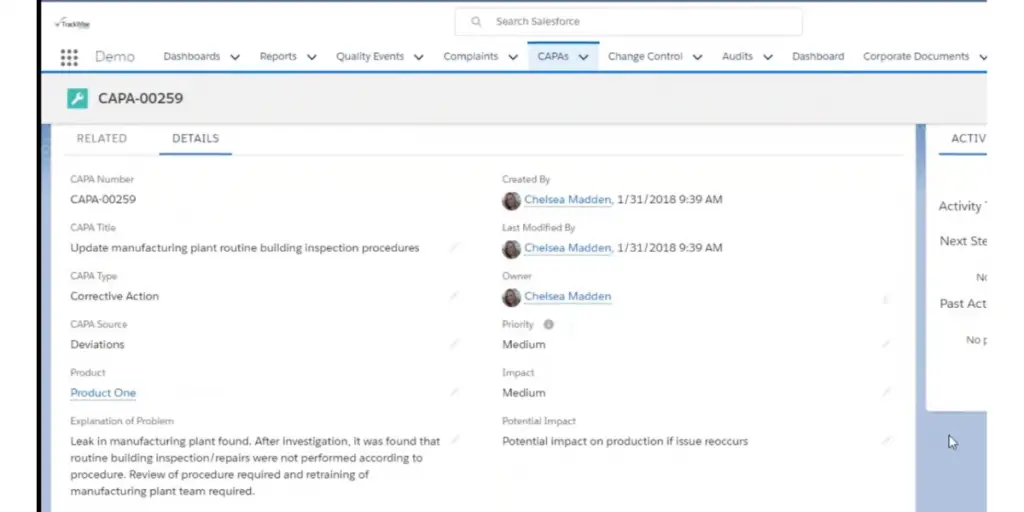Click Chelsea Madden link under Last Modified By
1024x512 pixels.
pyautogui.click(x=568, y=248)
